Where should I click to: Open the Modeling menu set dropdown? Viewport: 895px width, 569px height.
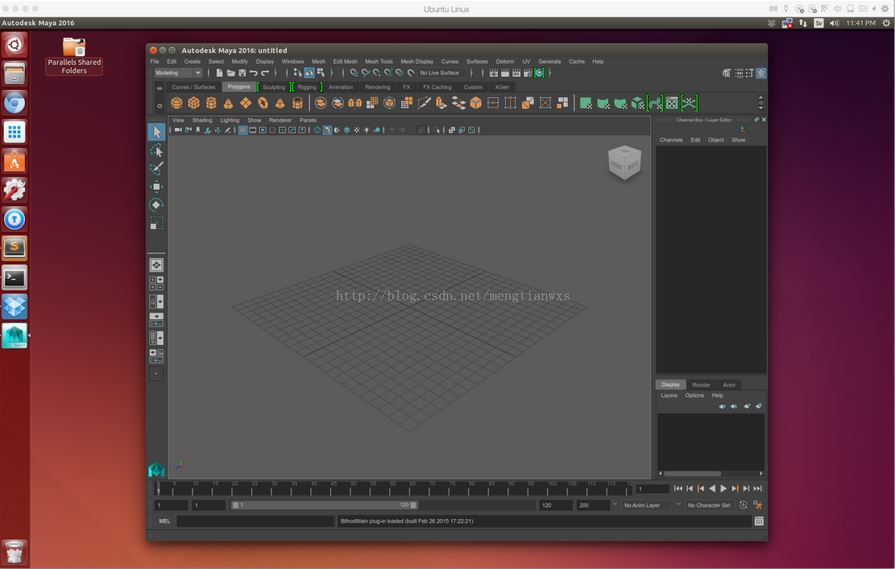coord(178,73)
